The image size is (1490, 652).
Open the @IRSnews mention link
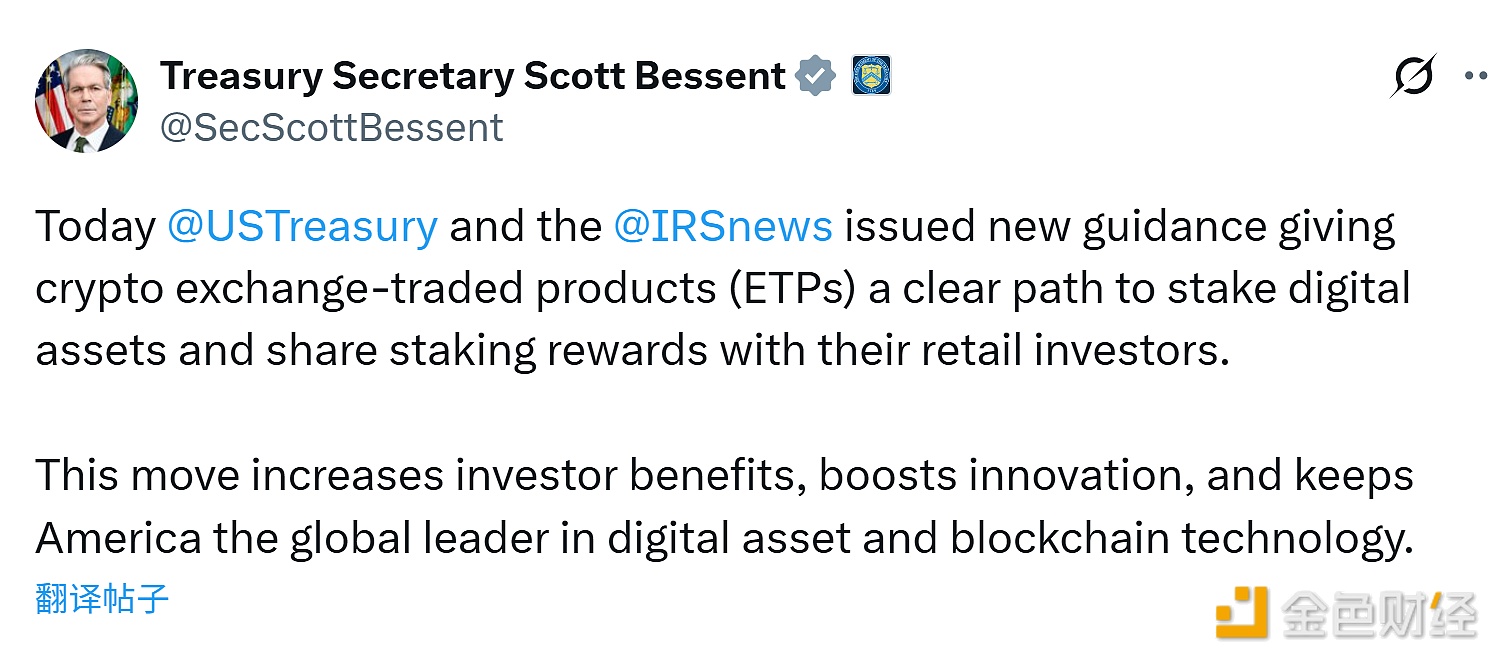tap(722, 227)
